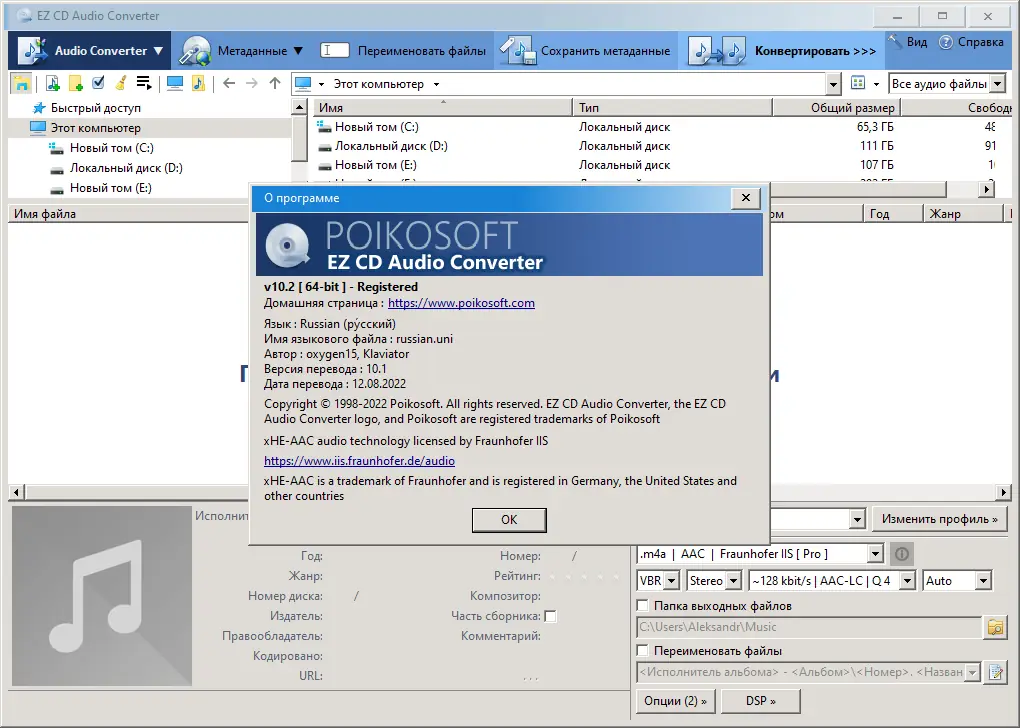Toggle Часть сборника checkbox
The height and width of the screenshot is (728, 1020).
[x=550, y=616]
